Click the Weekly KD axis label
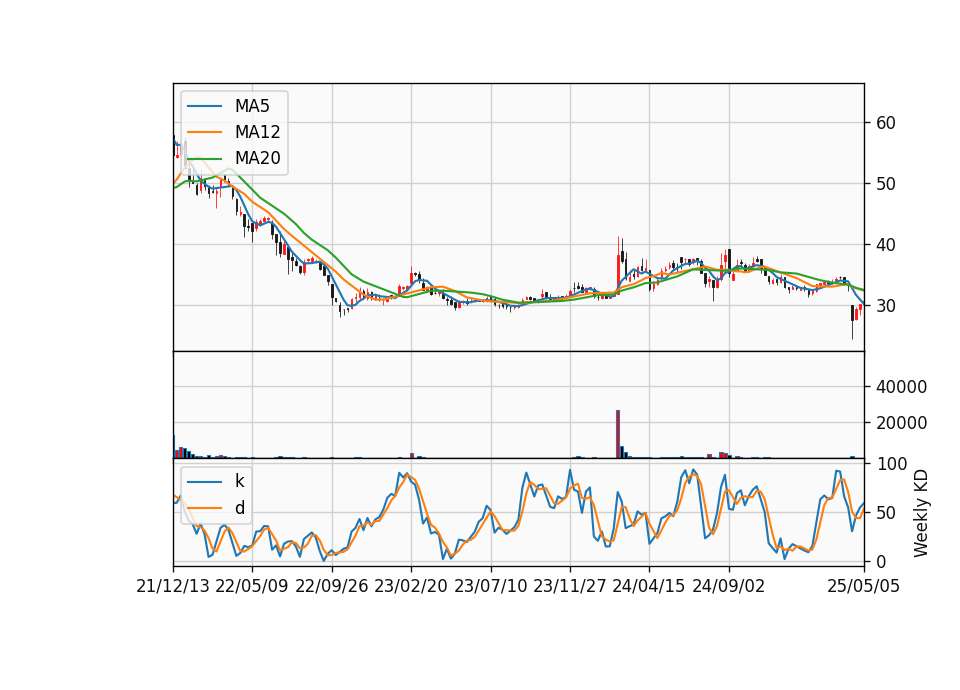Screen dimensions: 960x690 coord(921,513)
